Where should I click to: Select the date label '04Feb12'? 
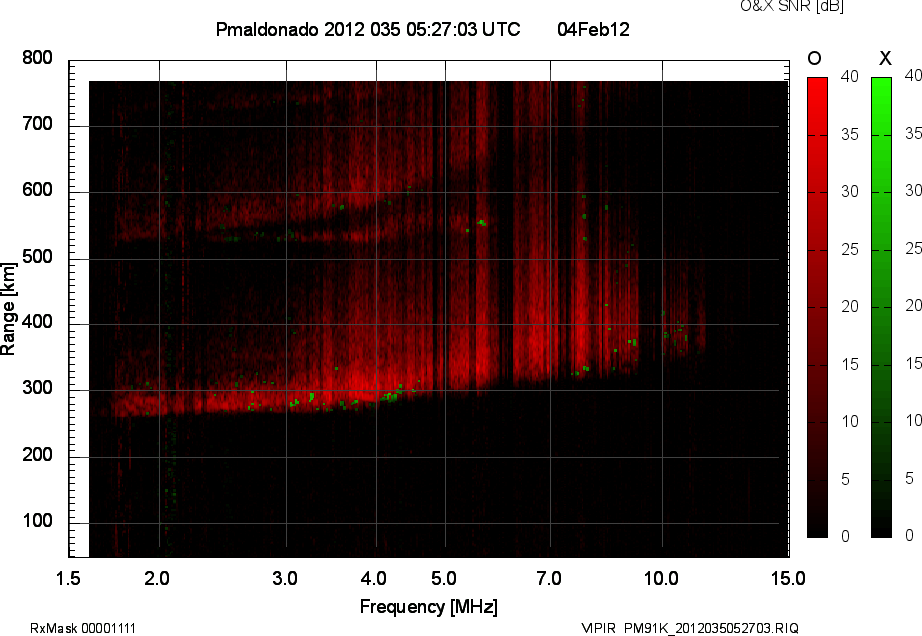pyautogui.click(x=593, y=29)
